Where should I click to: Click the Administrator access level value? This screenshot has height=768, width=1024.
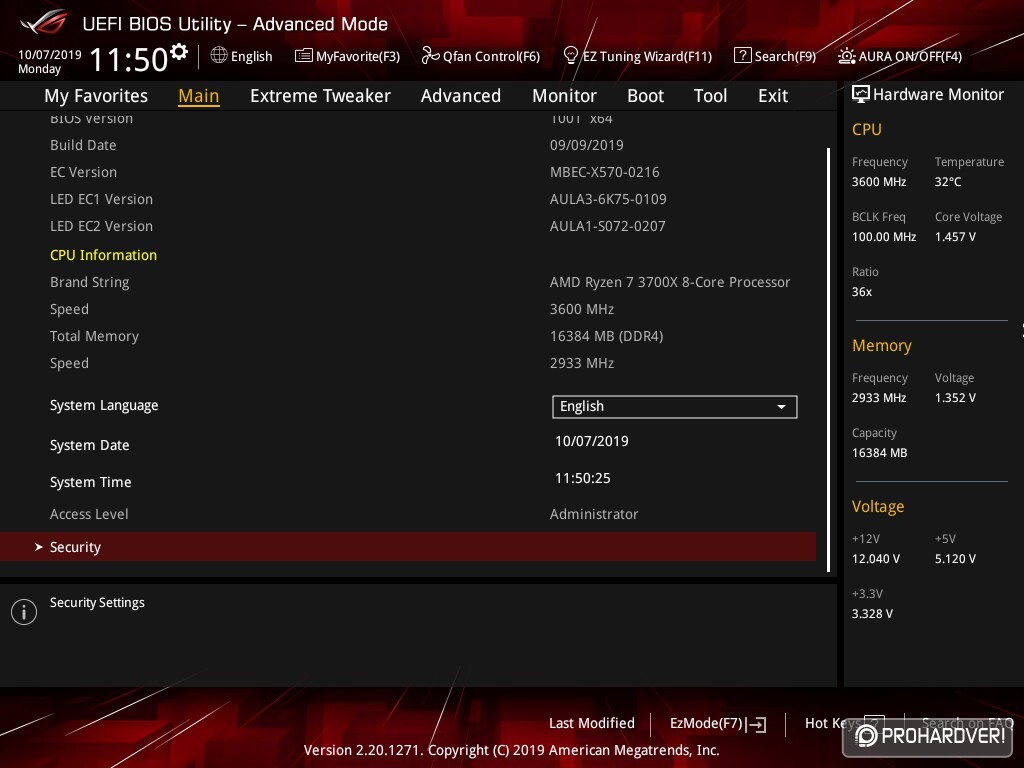[x=594, y=515]
